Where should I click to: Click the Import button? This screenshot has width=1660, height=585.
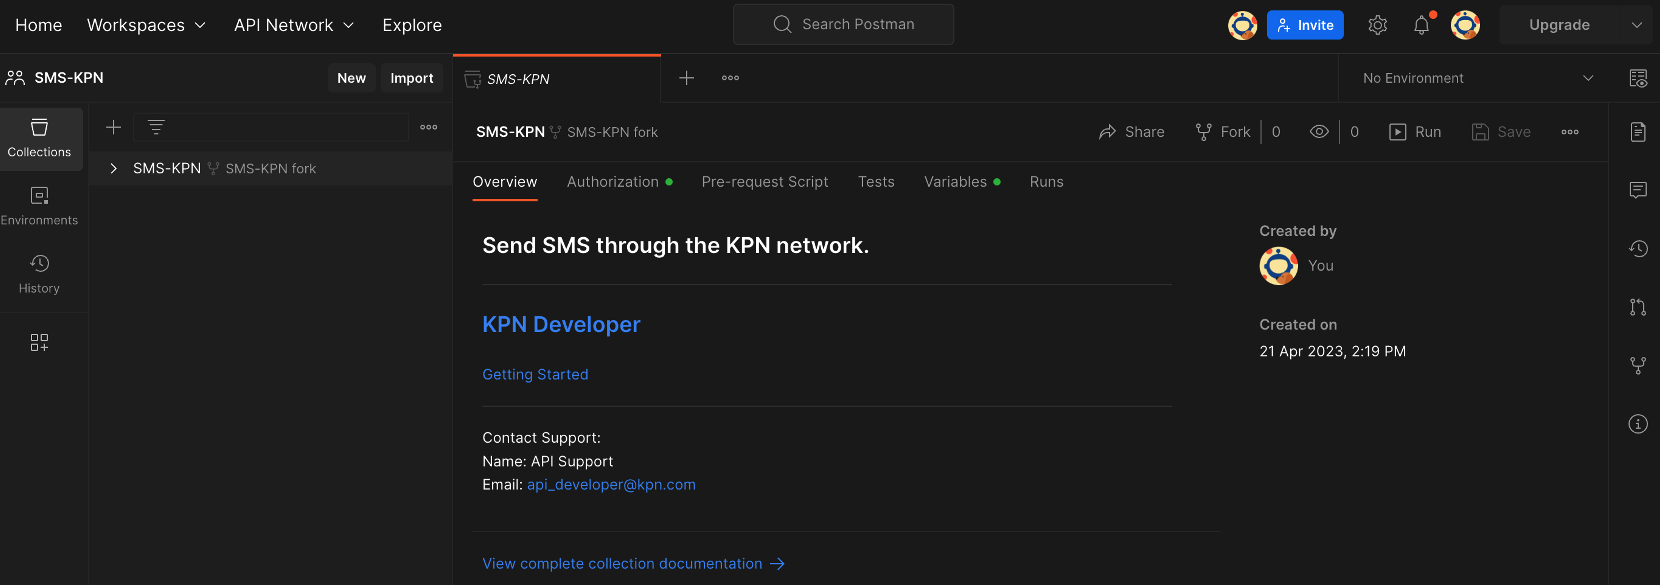click(x=412, y=78)
